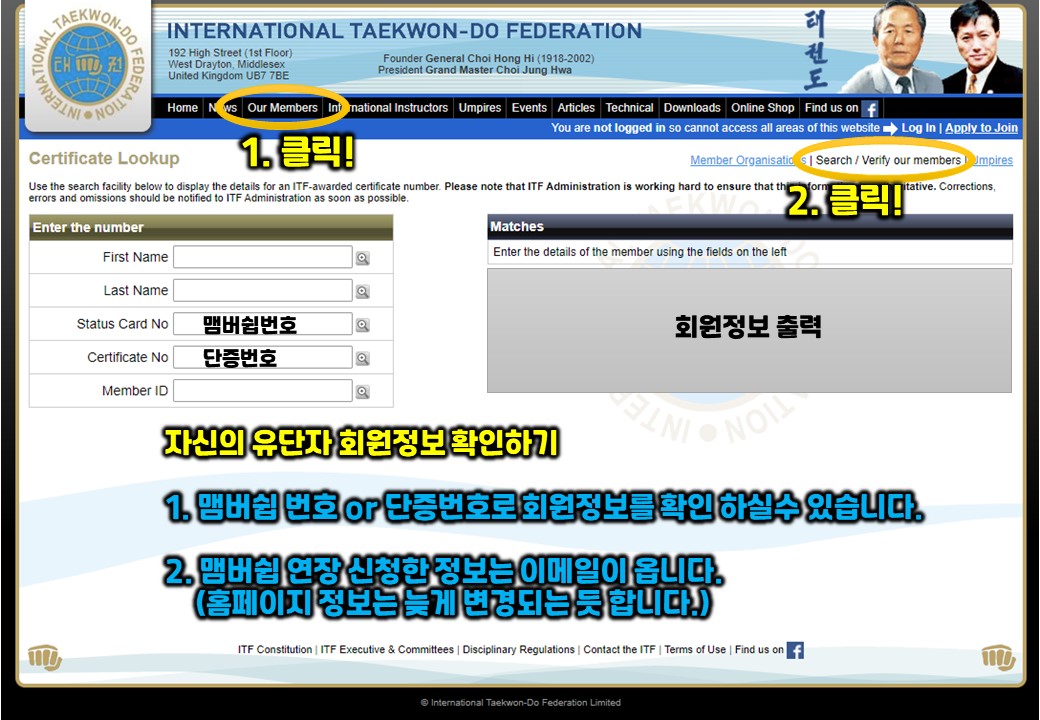Click search icon next to Certificate No
This screenshot has height=720, width=1040.
click(362, 358)
